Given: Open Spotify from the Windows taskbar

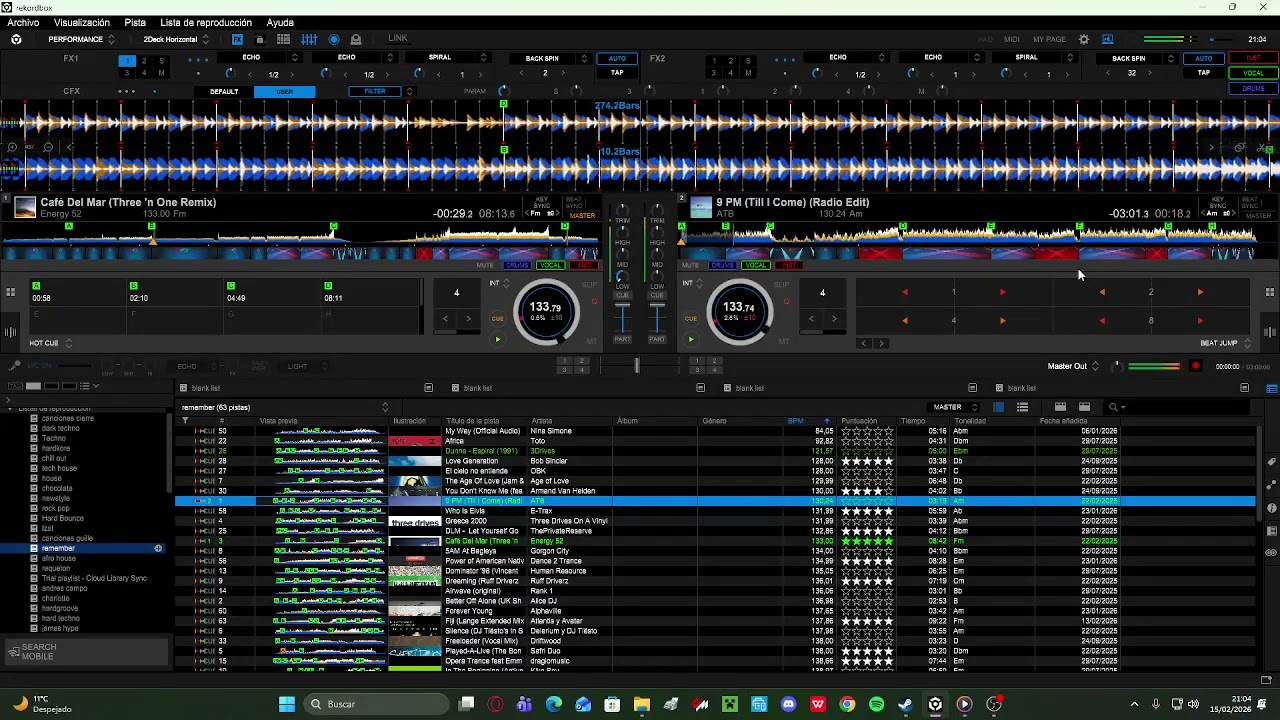Looking at the screenshot, I should pyautogui.click(x=876, y=704).
